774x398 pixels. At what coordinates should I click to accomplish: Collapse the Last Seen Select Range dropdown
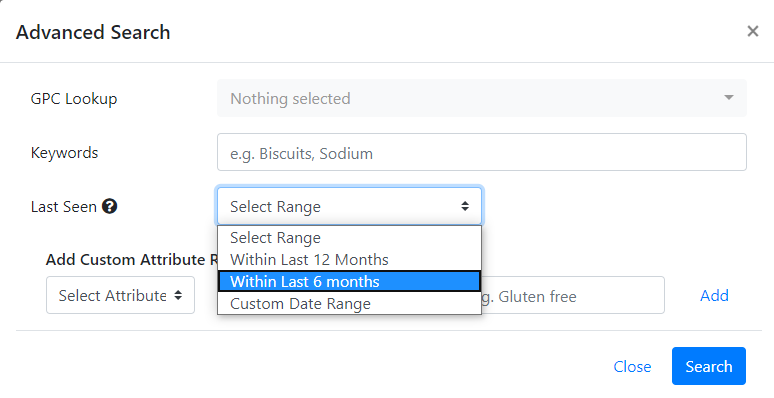click(349, 206)
